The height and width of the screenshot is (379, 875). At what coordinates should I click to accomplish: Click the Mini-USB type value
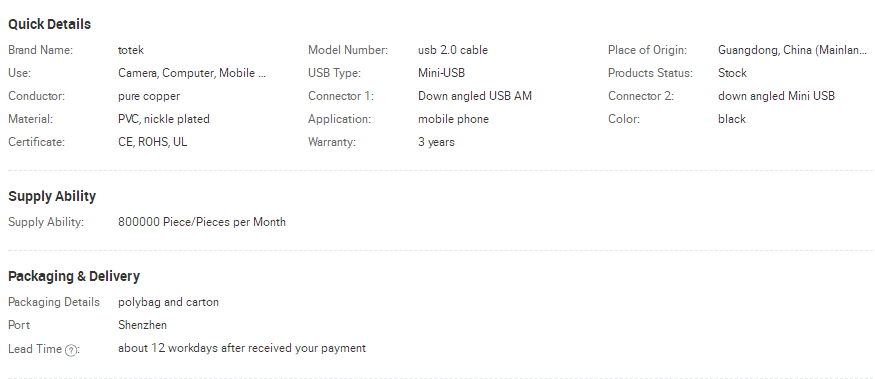pos(441,73)
